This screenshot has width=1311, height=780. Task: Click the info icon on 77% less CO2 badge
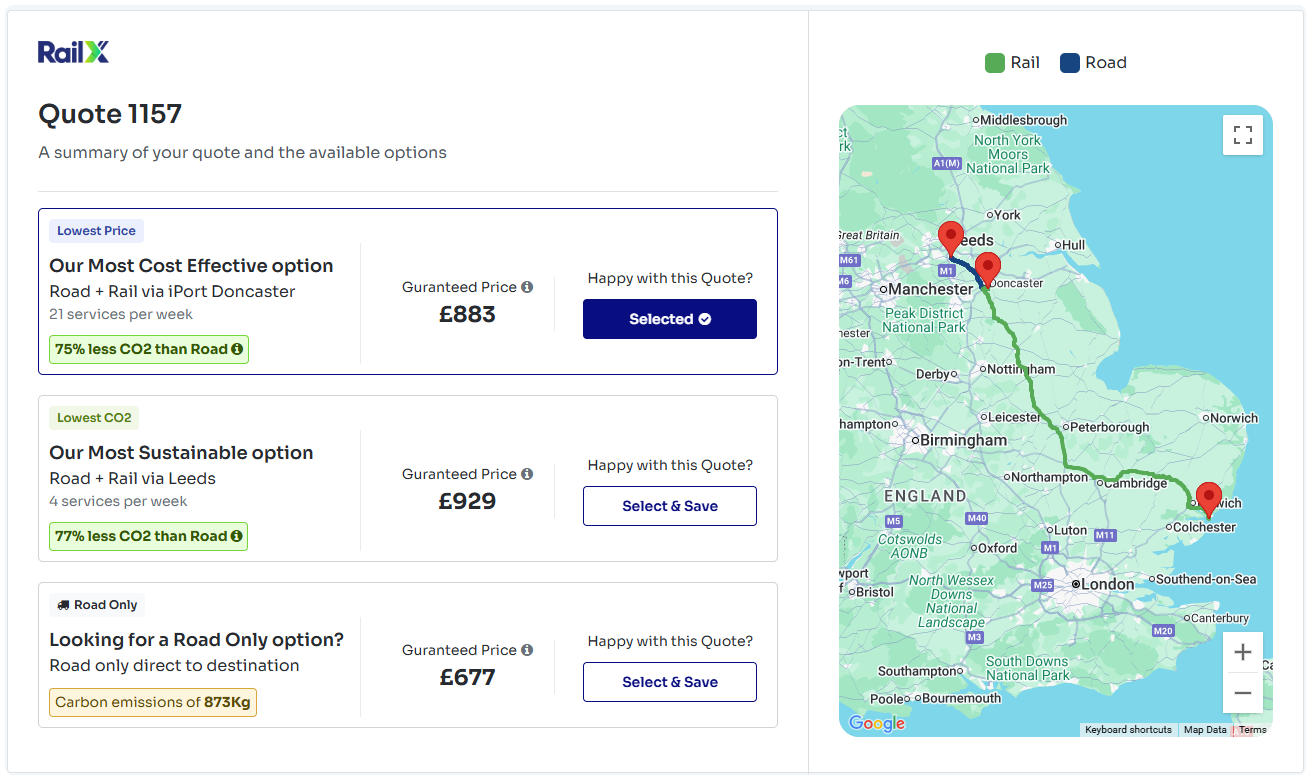coord(236,536)
